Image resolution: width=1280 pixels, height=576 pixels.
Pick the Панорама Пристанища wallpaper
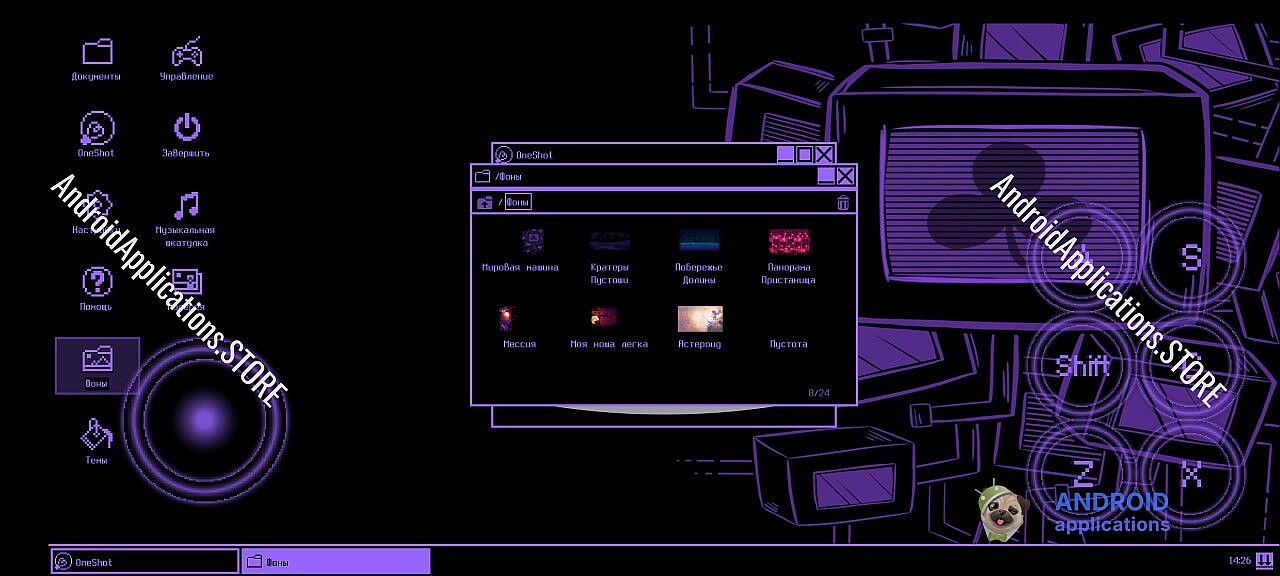(789, 242)
